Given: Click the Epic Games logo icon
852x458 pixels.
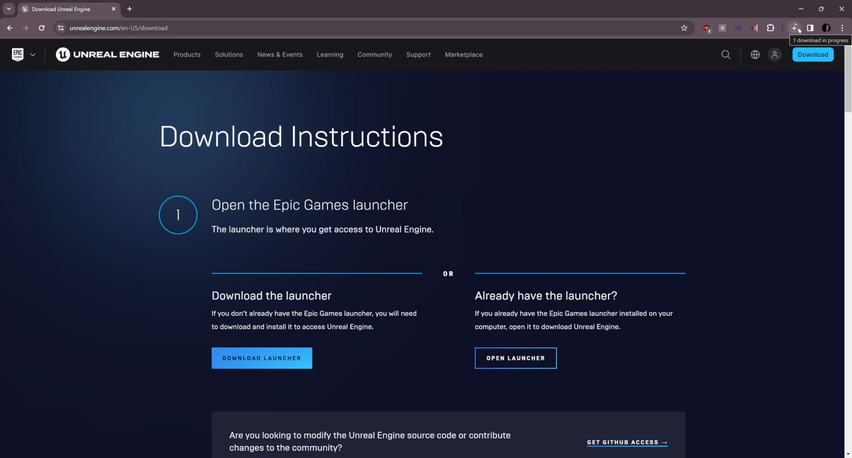Looking at the screenshot, I should pos(17,54).
